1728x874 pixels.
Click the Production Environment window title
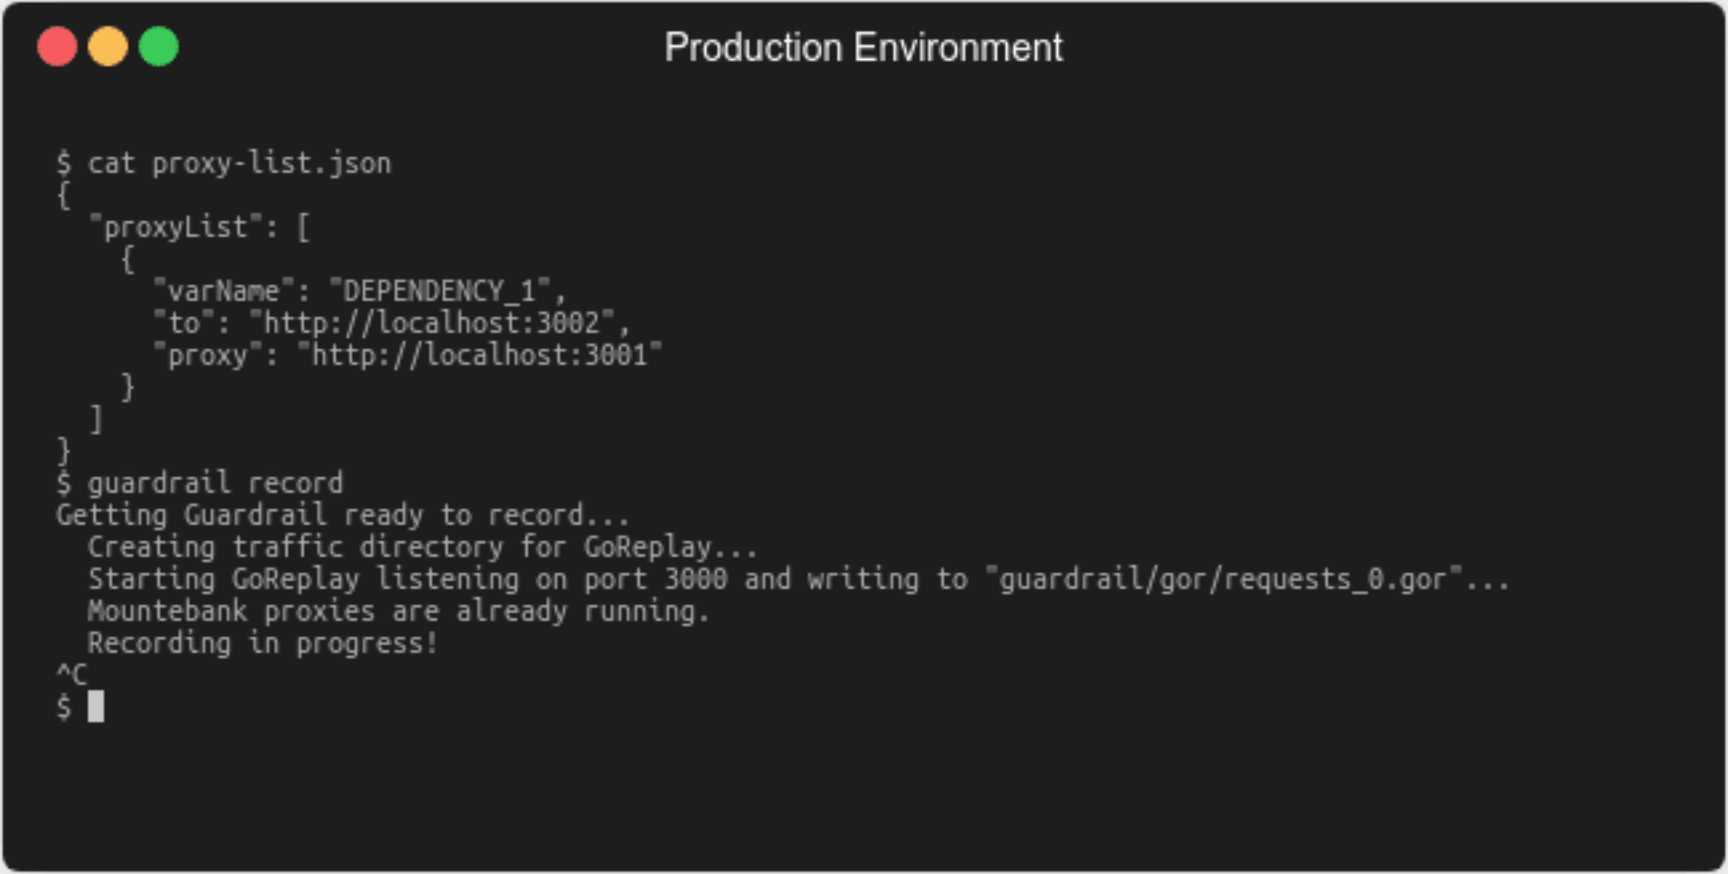click(863, 48)
